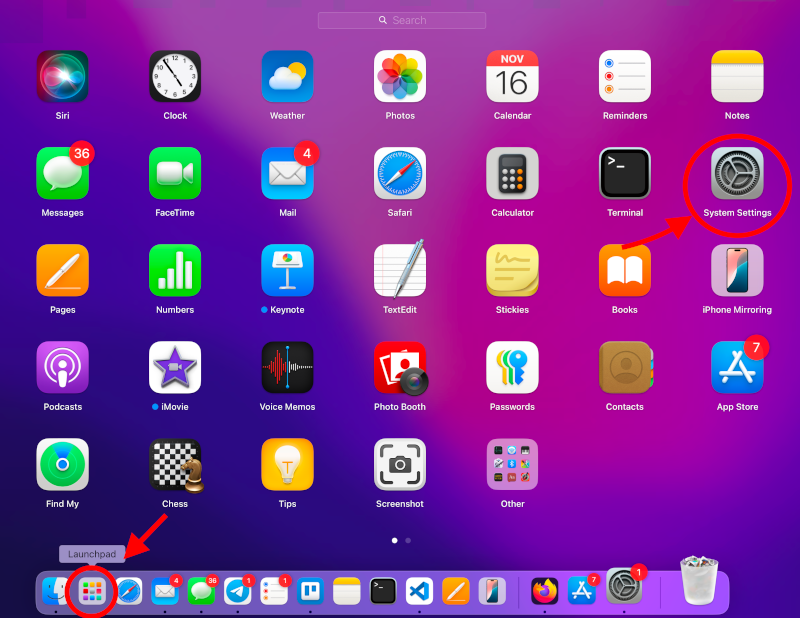800x618 pixels.
Task: Open Terminal in the Launchpad grid
Action: point(625,173)
